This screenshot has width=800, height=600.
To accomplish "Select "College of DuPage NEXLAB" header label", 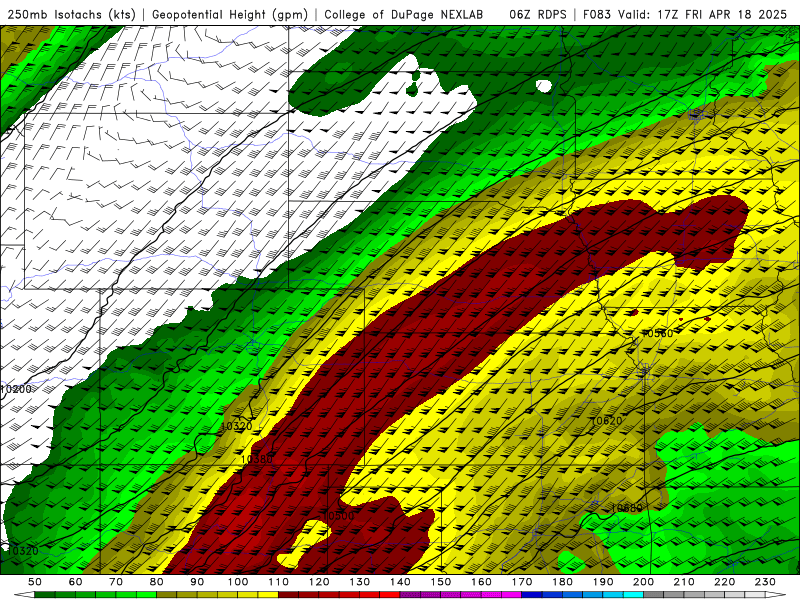I will coord(404,15).
